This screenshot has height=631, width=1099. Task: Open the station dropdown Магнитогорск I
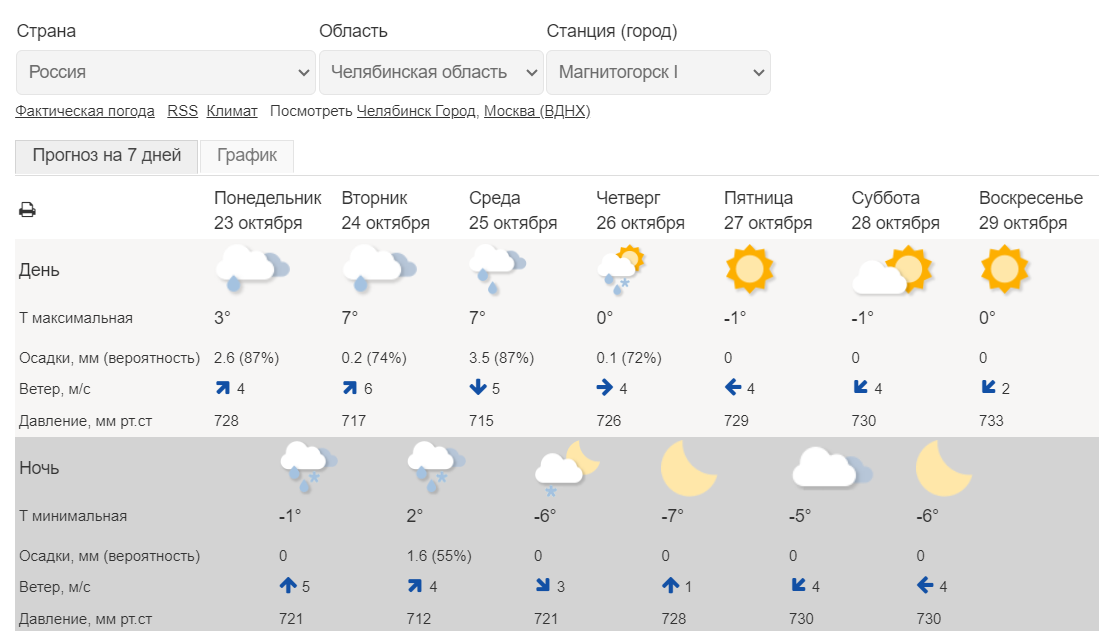tap(658, 72)
